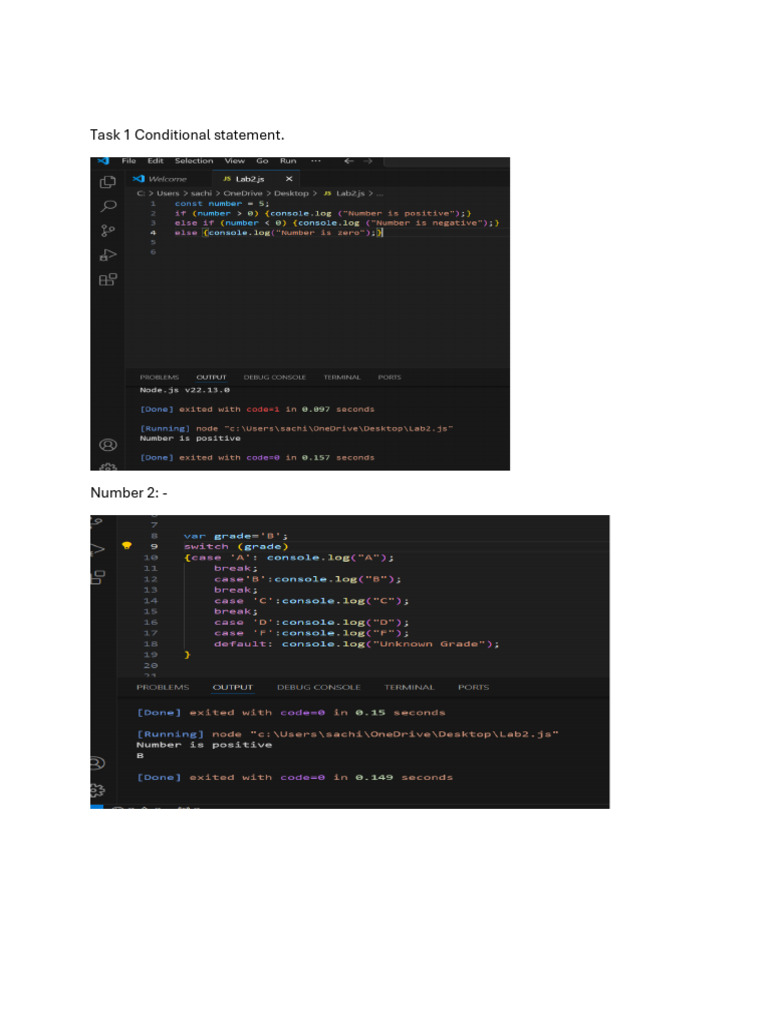Open the Run menu

tap(288, 161)
